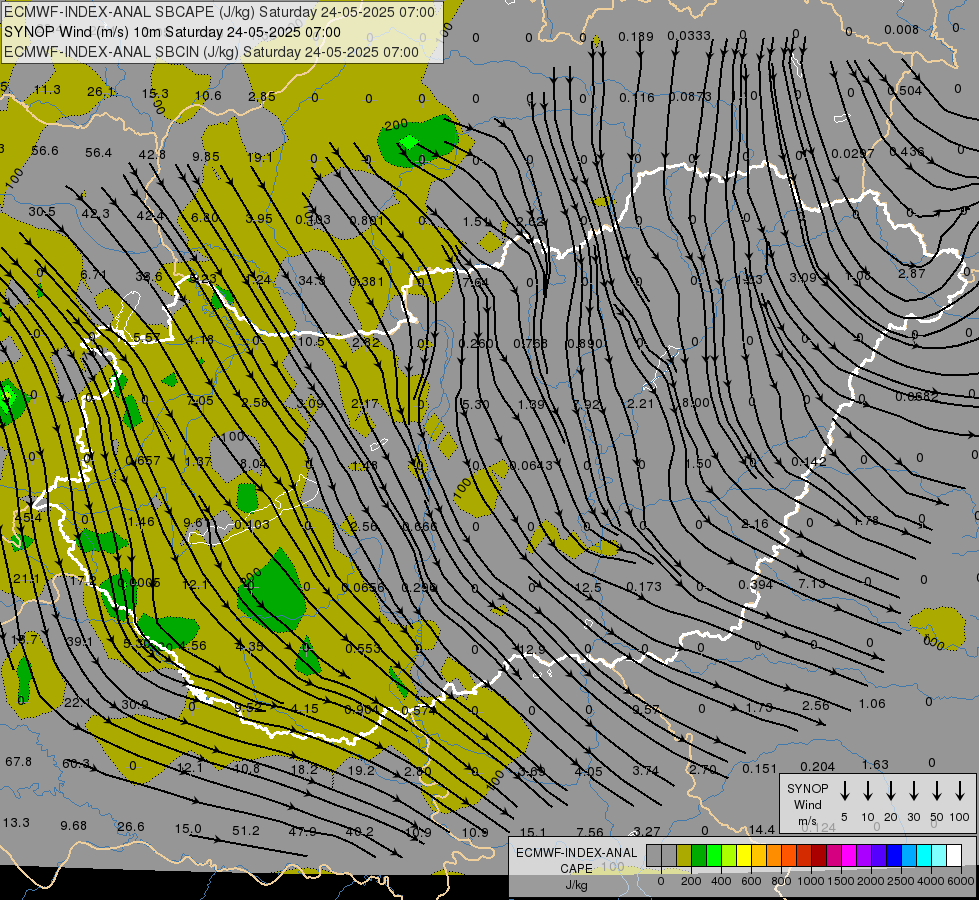This screenshot has height=900, width=979.
Task: Click the 47.9 value on the map
Action: coord(302,831)
